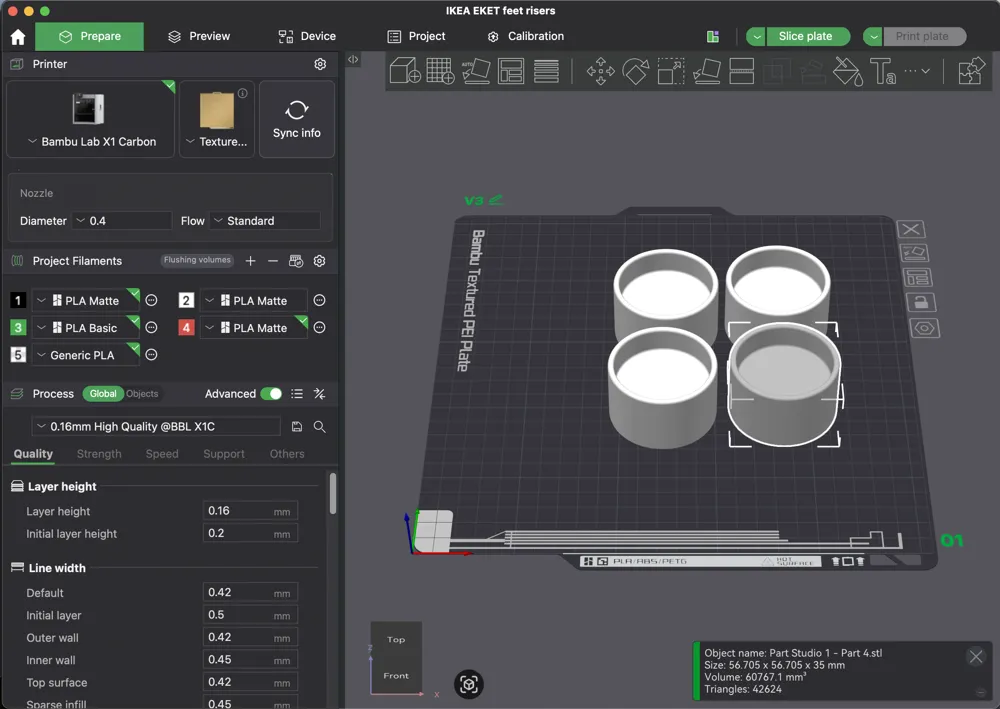Screen dimensions: 1000x709
Task: Open the Strength settings tab
Action: tap(99, 454)
